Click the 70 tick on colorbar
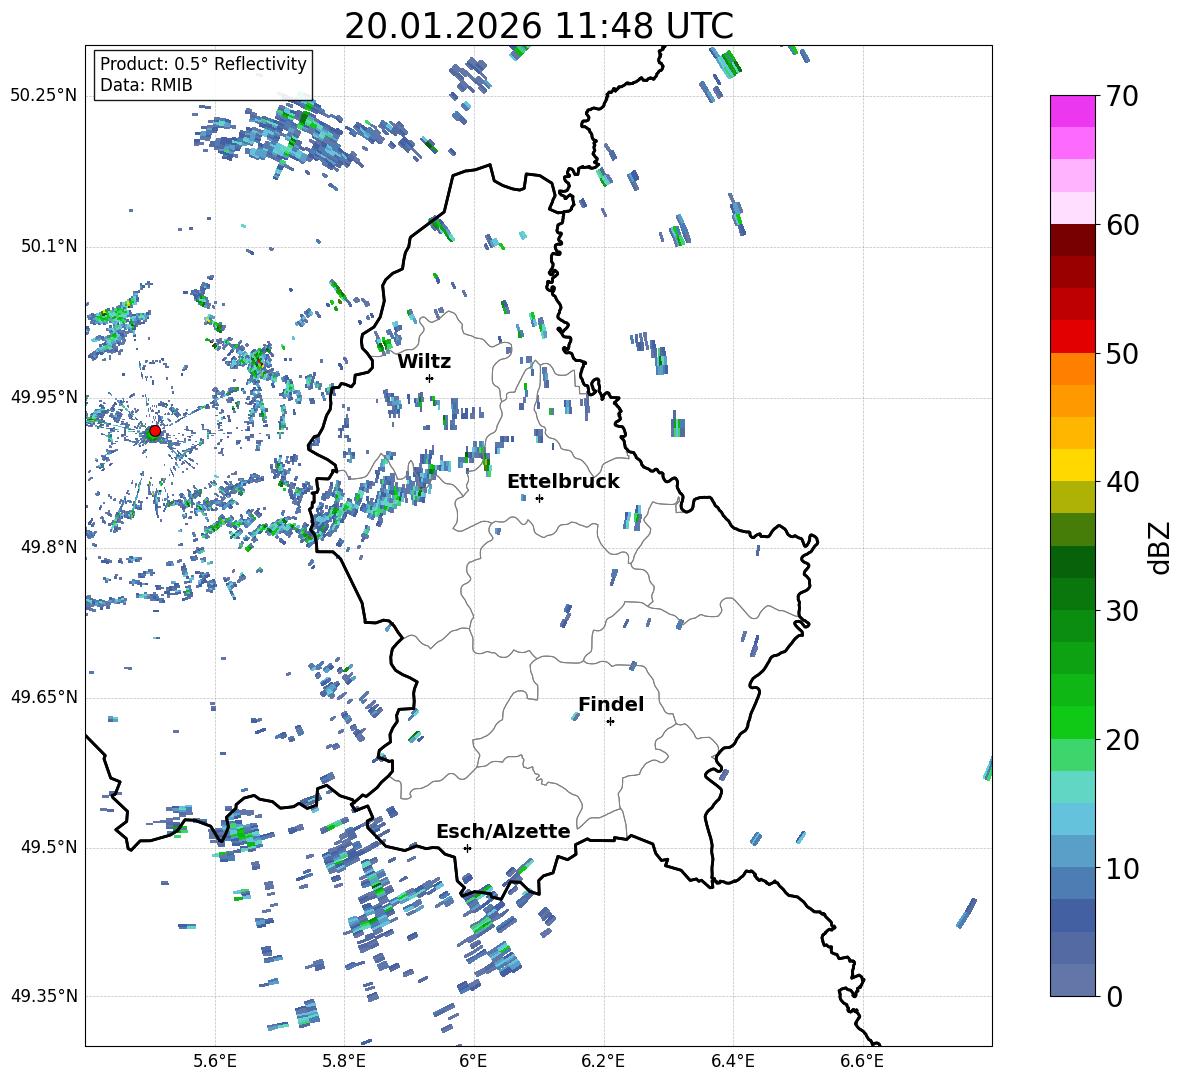This screenshot has height=1081, width=1184. point(1122,97)
